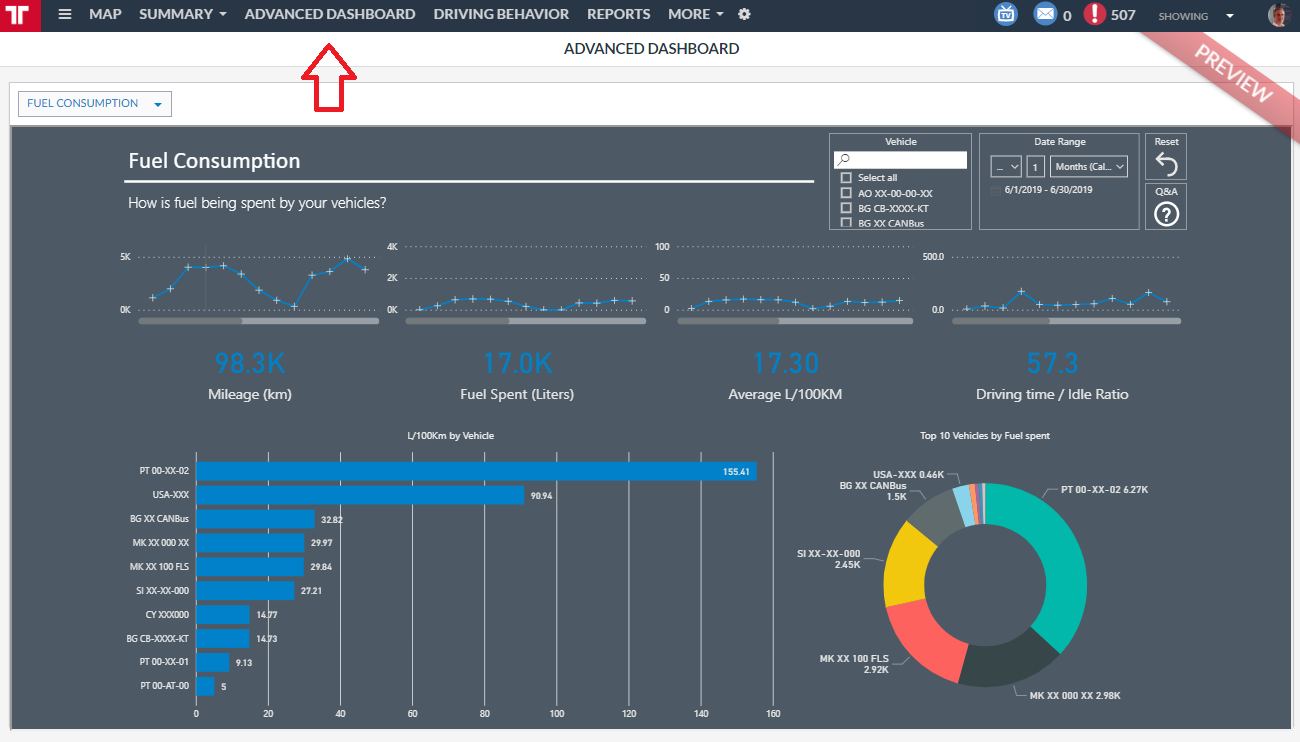Check the Select all vehicle checkbox
This screenshot has width=1300, height=742.
click(x=846, y=178)
